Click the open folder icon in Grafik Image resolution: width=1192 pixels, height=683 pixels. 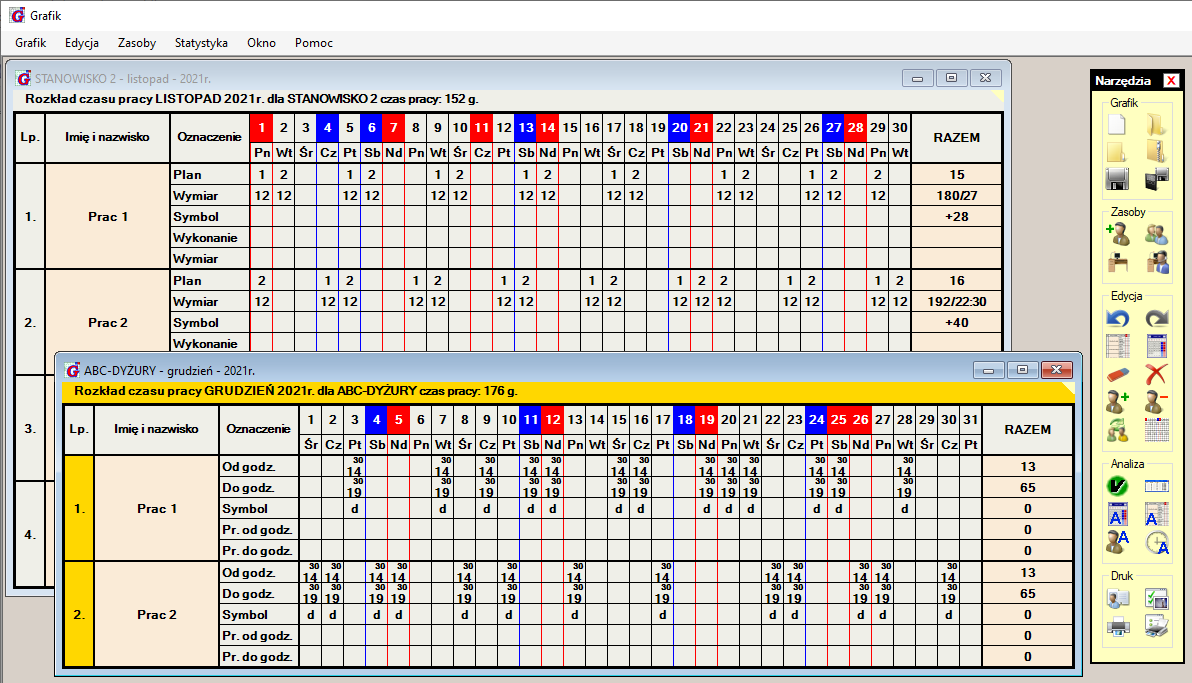point(1156,125)
